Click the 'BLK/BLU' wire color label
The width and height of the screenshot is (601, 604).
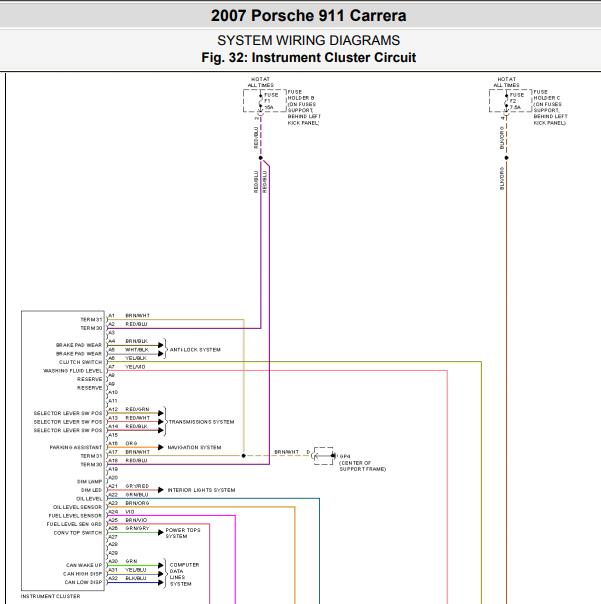click(x=136, y=579)
